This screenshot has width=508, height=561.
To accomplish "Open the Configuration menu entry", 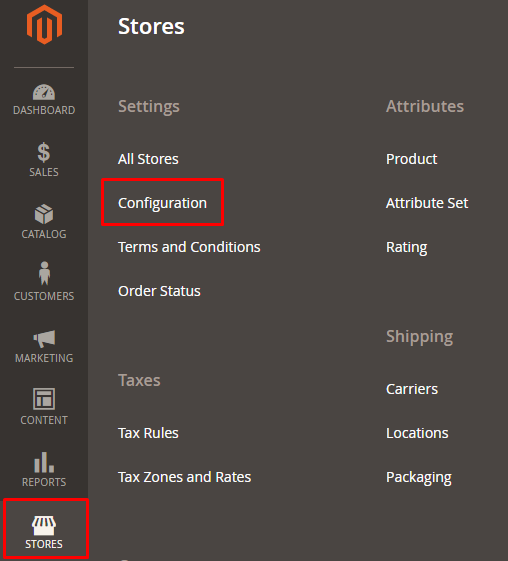I will [162, 203].
